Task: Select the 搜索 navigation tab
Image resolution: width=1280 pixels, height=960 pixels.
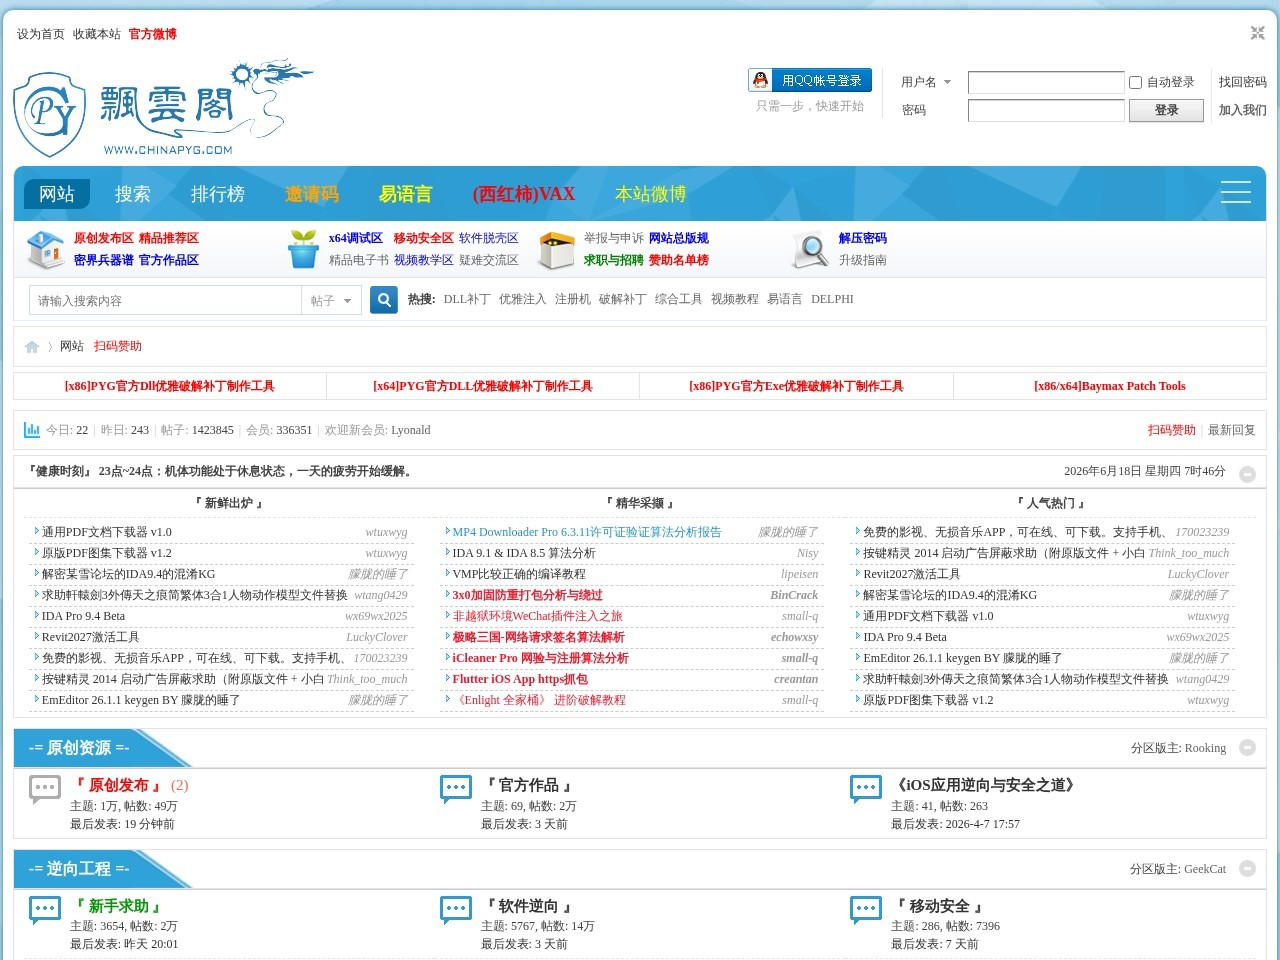Action: [x=133, y=194]
